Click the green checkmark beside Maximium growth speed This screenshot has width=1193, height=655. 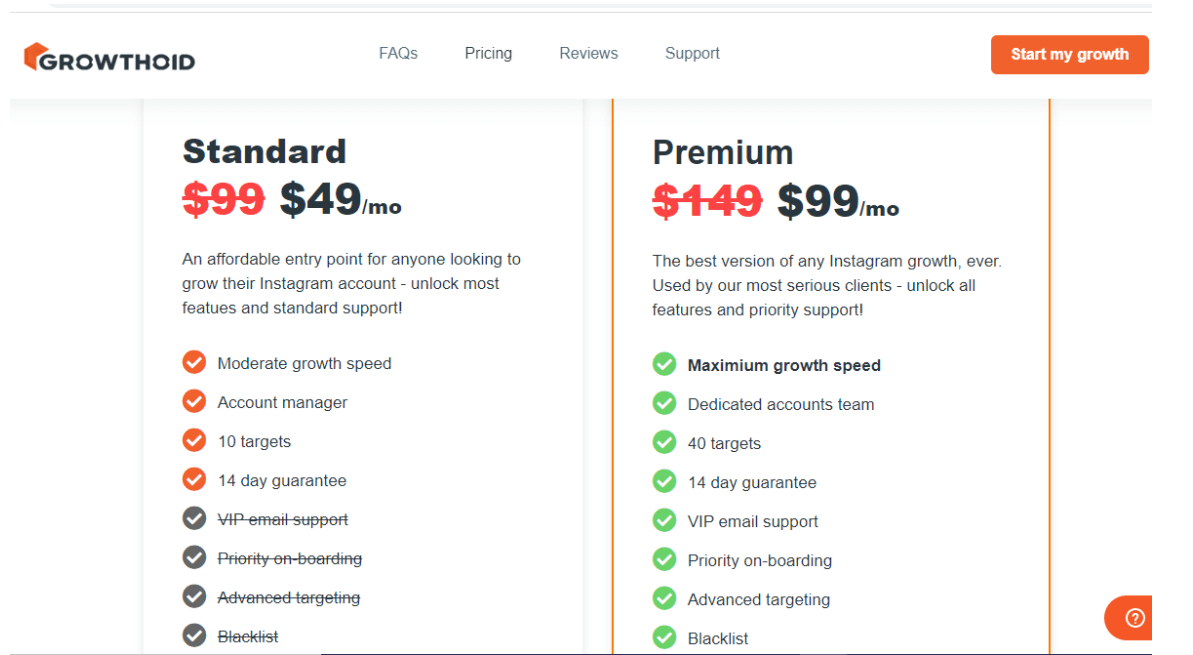(664, 364)
